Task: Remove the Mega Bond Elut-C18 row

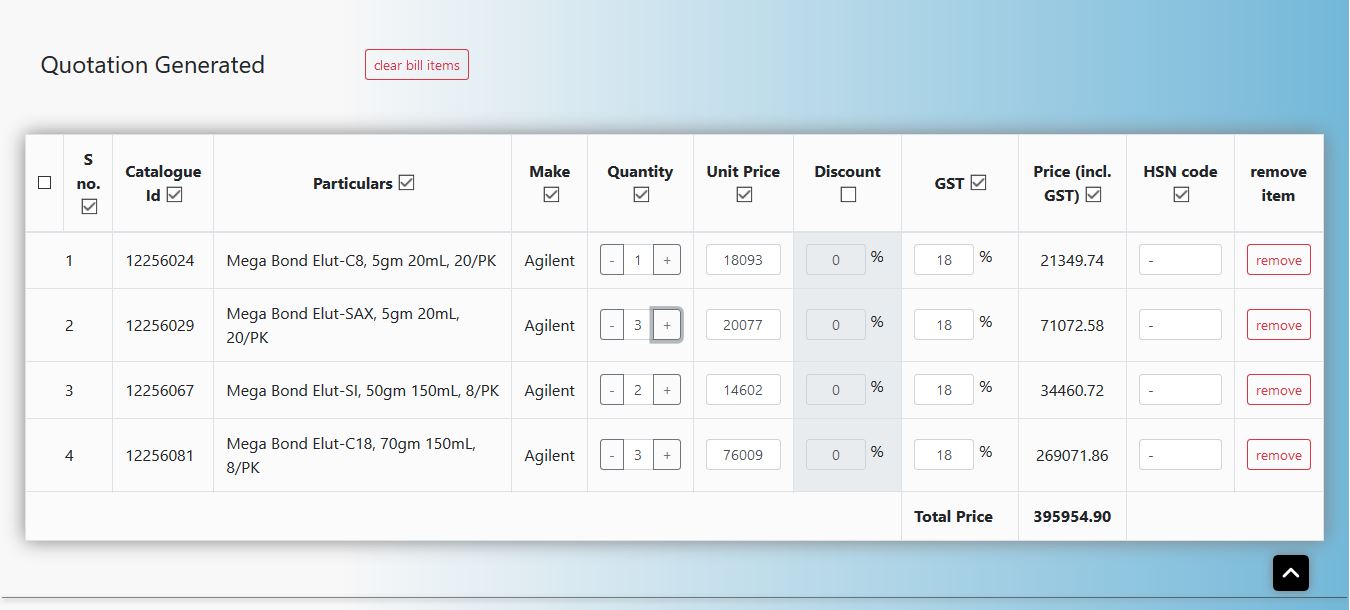Action: pos(1278,455)
